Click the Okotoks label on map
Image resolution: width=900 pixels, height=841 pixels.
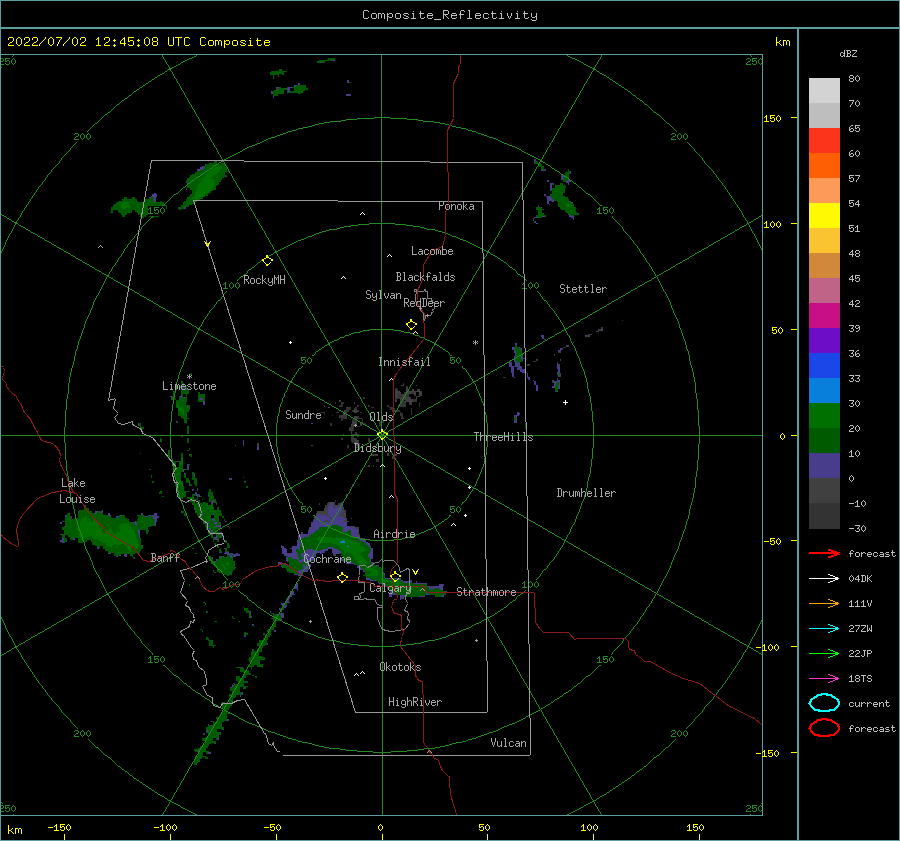pos(400,668)
